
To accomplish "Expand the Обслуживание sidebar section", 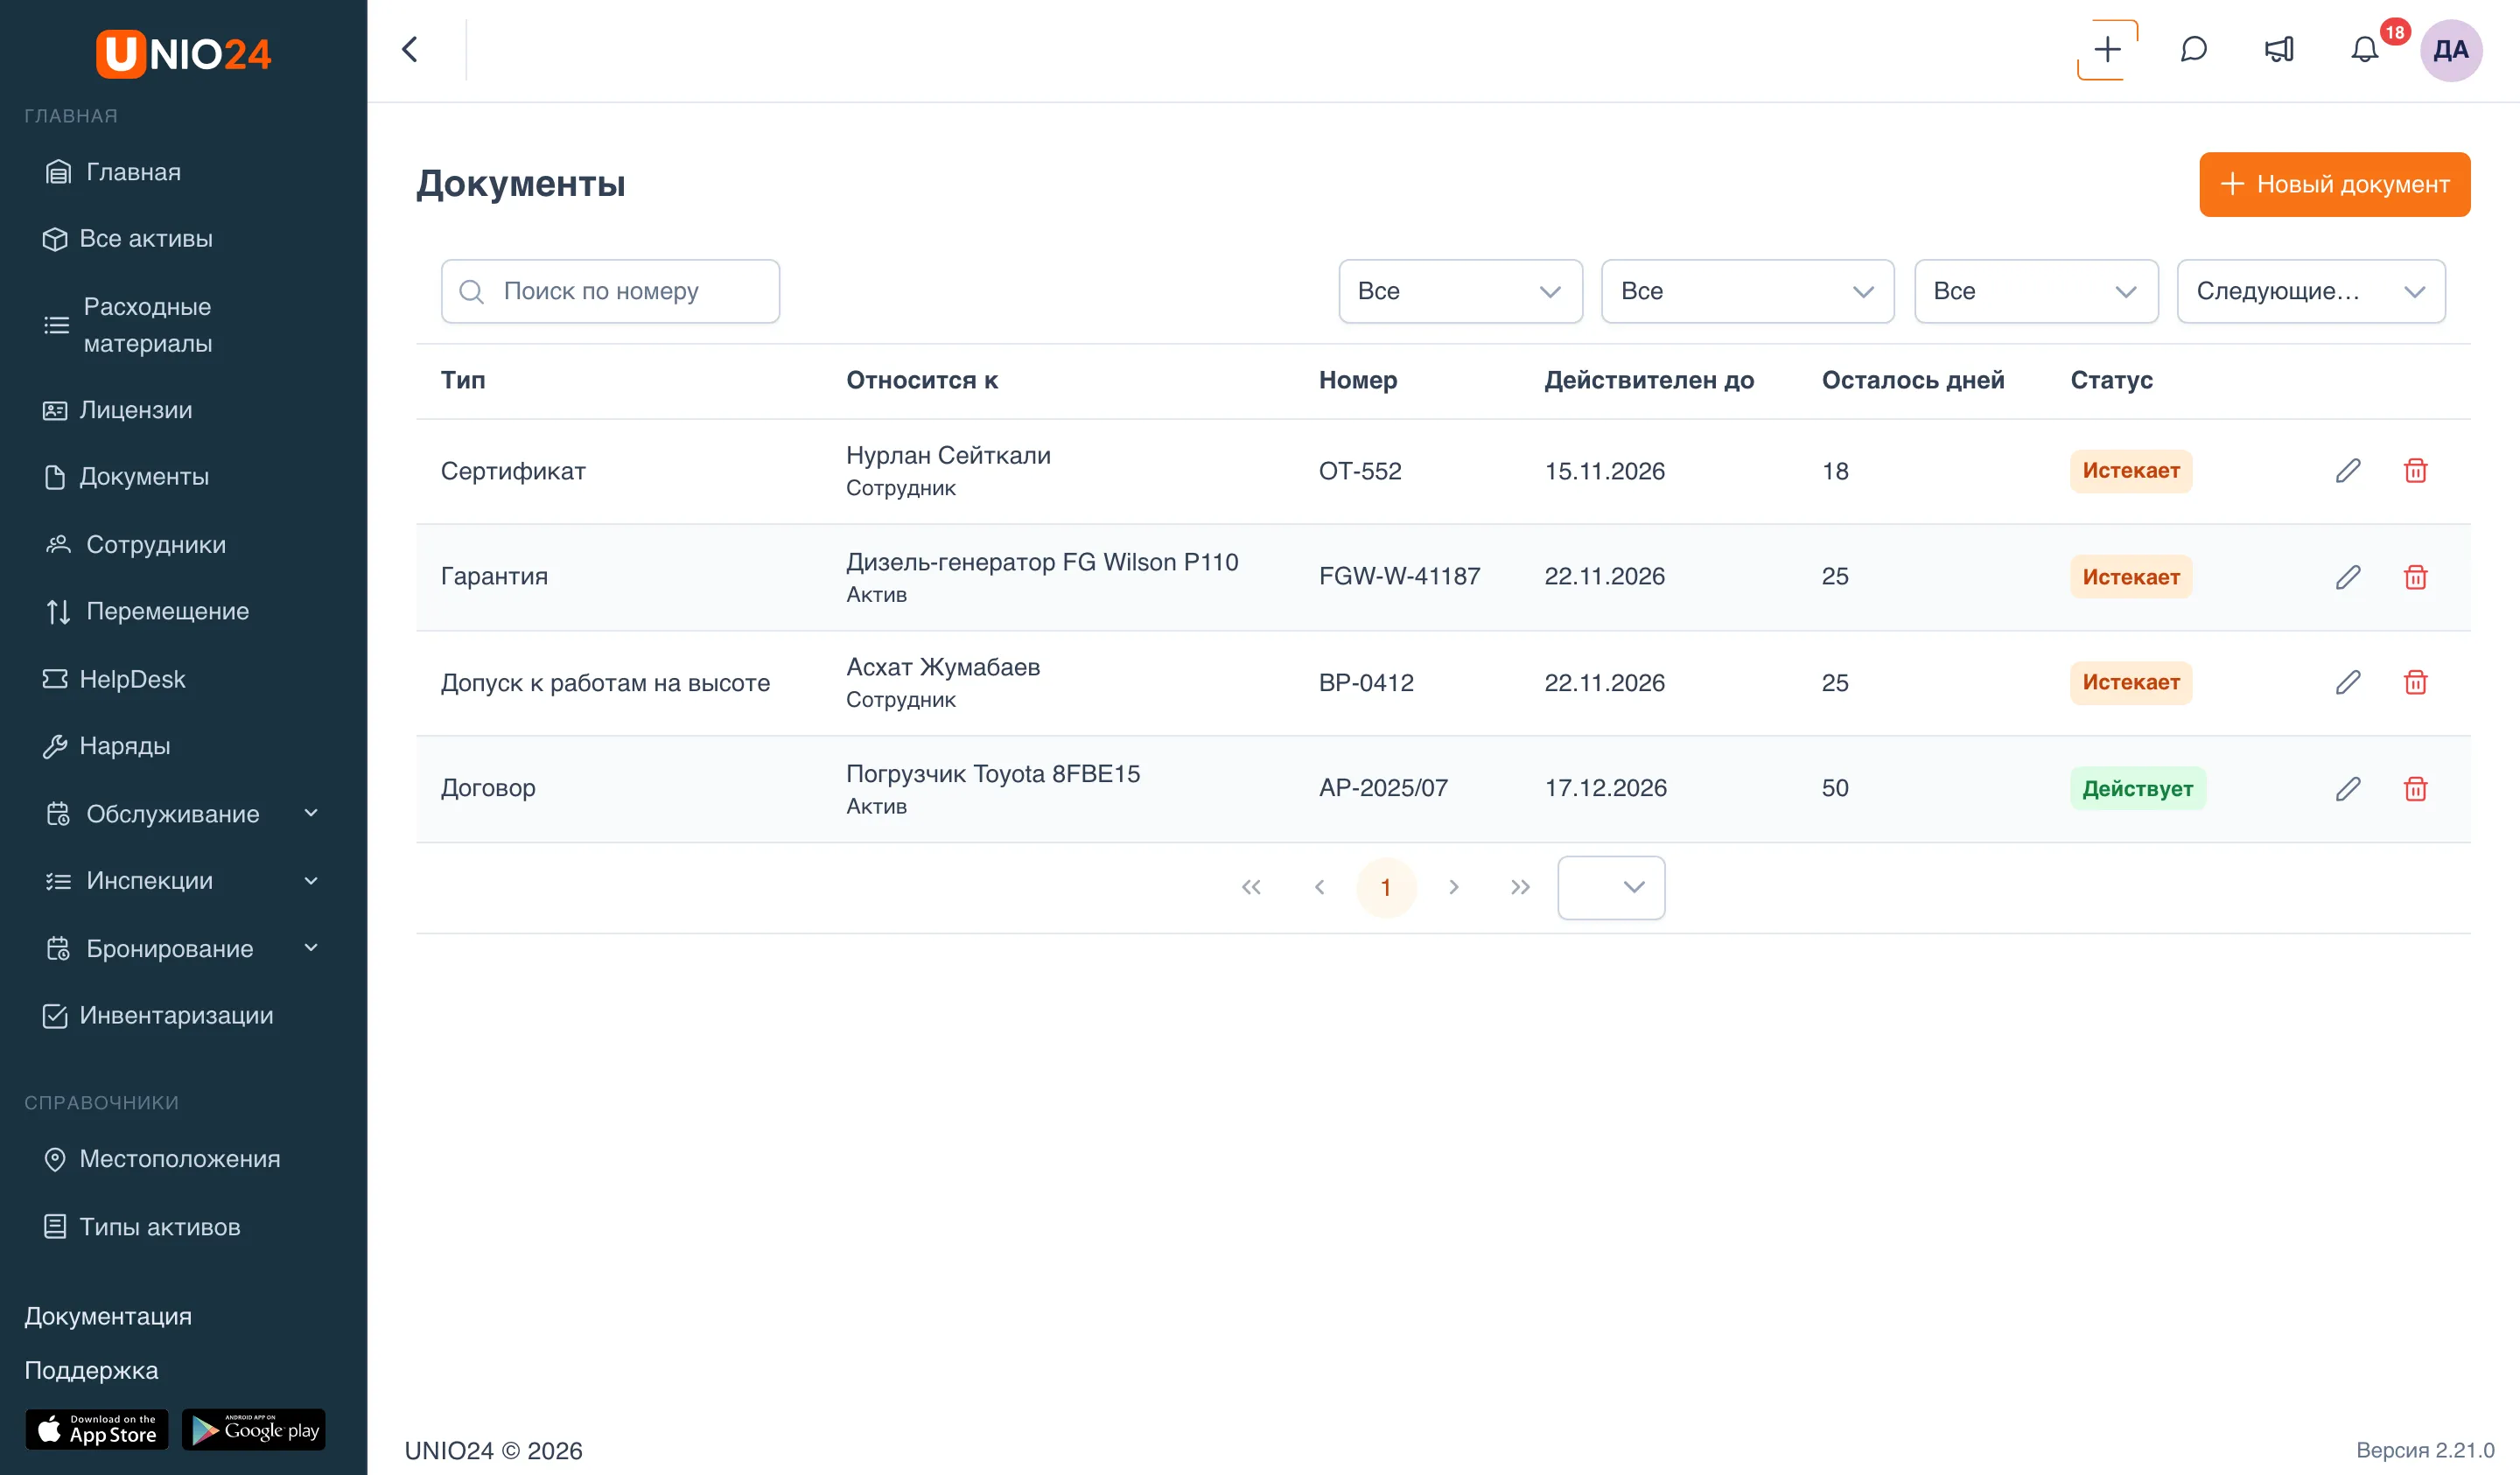I will click(x=183, y=814).
